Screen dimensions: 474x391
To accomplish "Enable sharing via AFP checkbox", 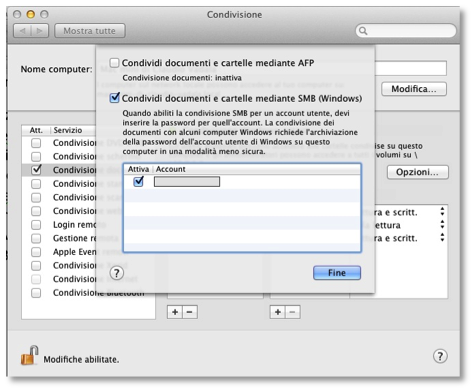I will click(x=114, y=63).
